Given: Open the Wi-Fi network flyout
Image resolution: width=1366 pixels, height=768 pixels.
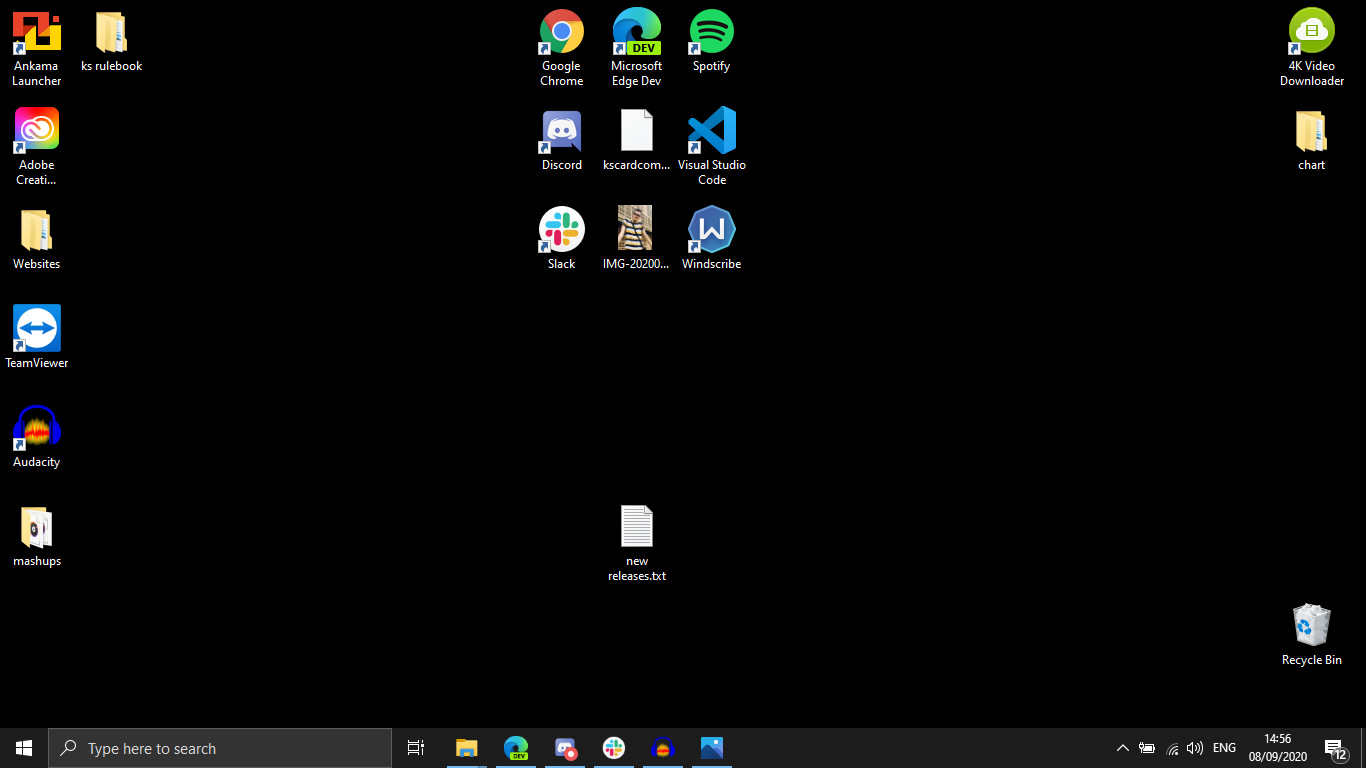Looking at the screenshot, I should tap(1172, 748).
